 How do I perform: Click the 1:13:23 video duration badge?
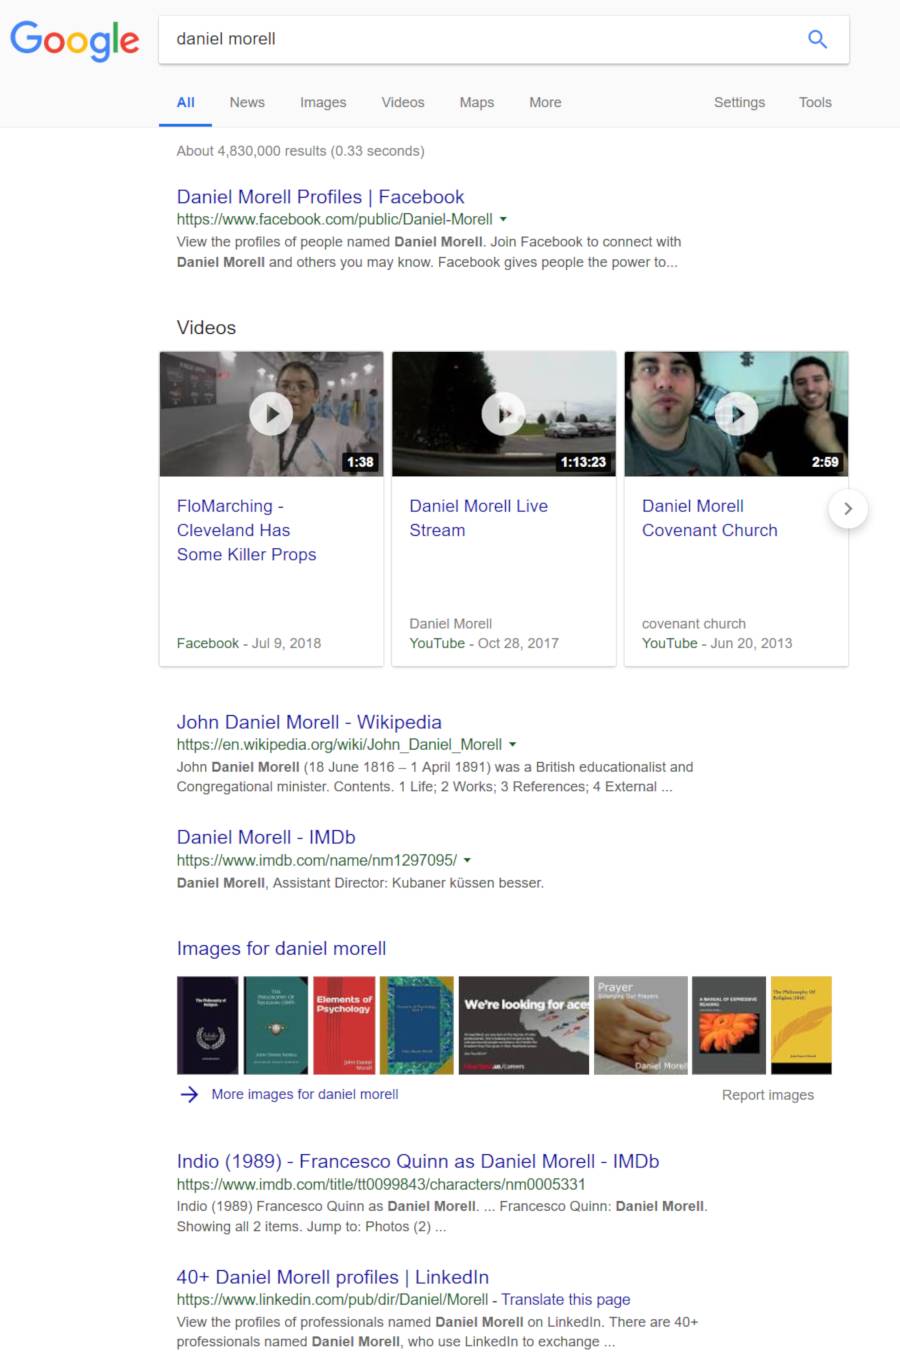[x=583, y=462]
